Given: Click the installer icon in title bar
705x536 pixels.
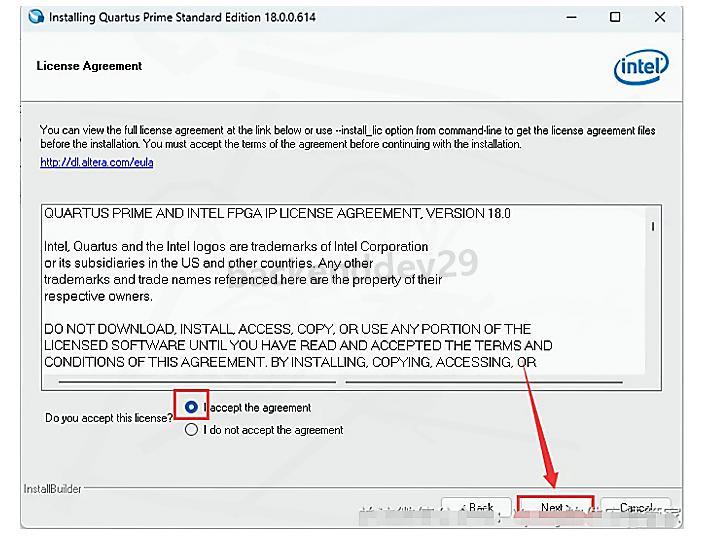Looking at the screenshot, I should 37,17.
